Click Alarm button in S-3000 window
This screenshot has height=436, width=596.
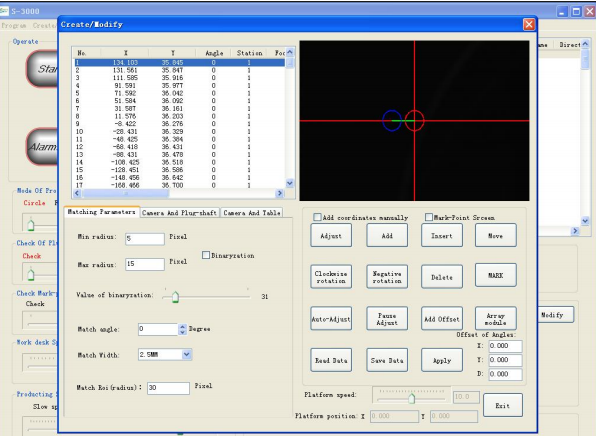coord(43,147)
